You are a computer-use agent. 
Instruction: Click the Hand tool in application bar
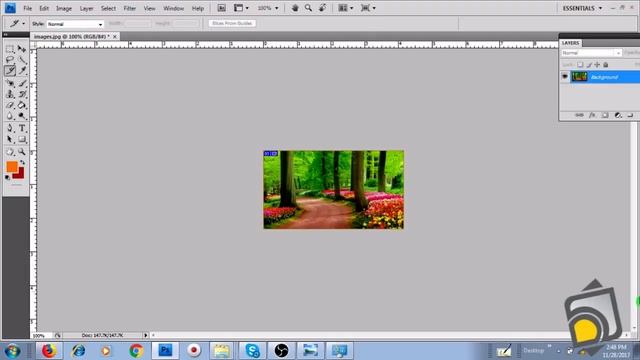(x=295, y=8)
